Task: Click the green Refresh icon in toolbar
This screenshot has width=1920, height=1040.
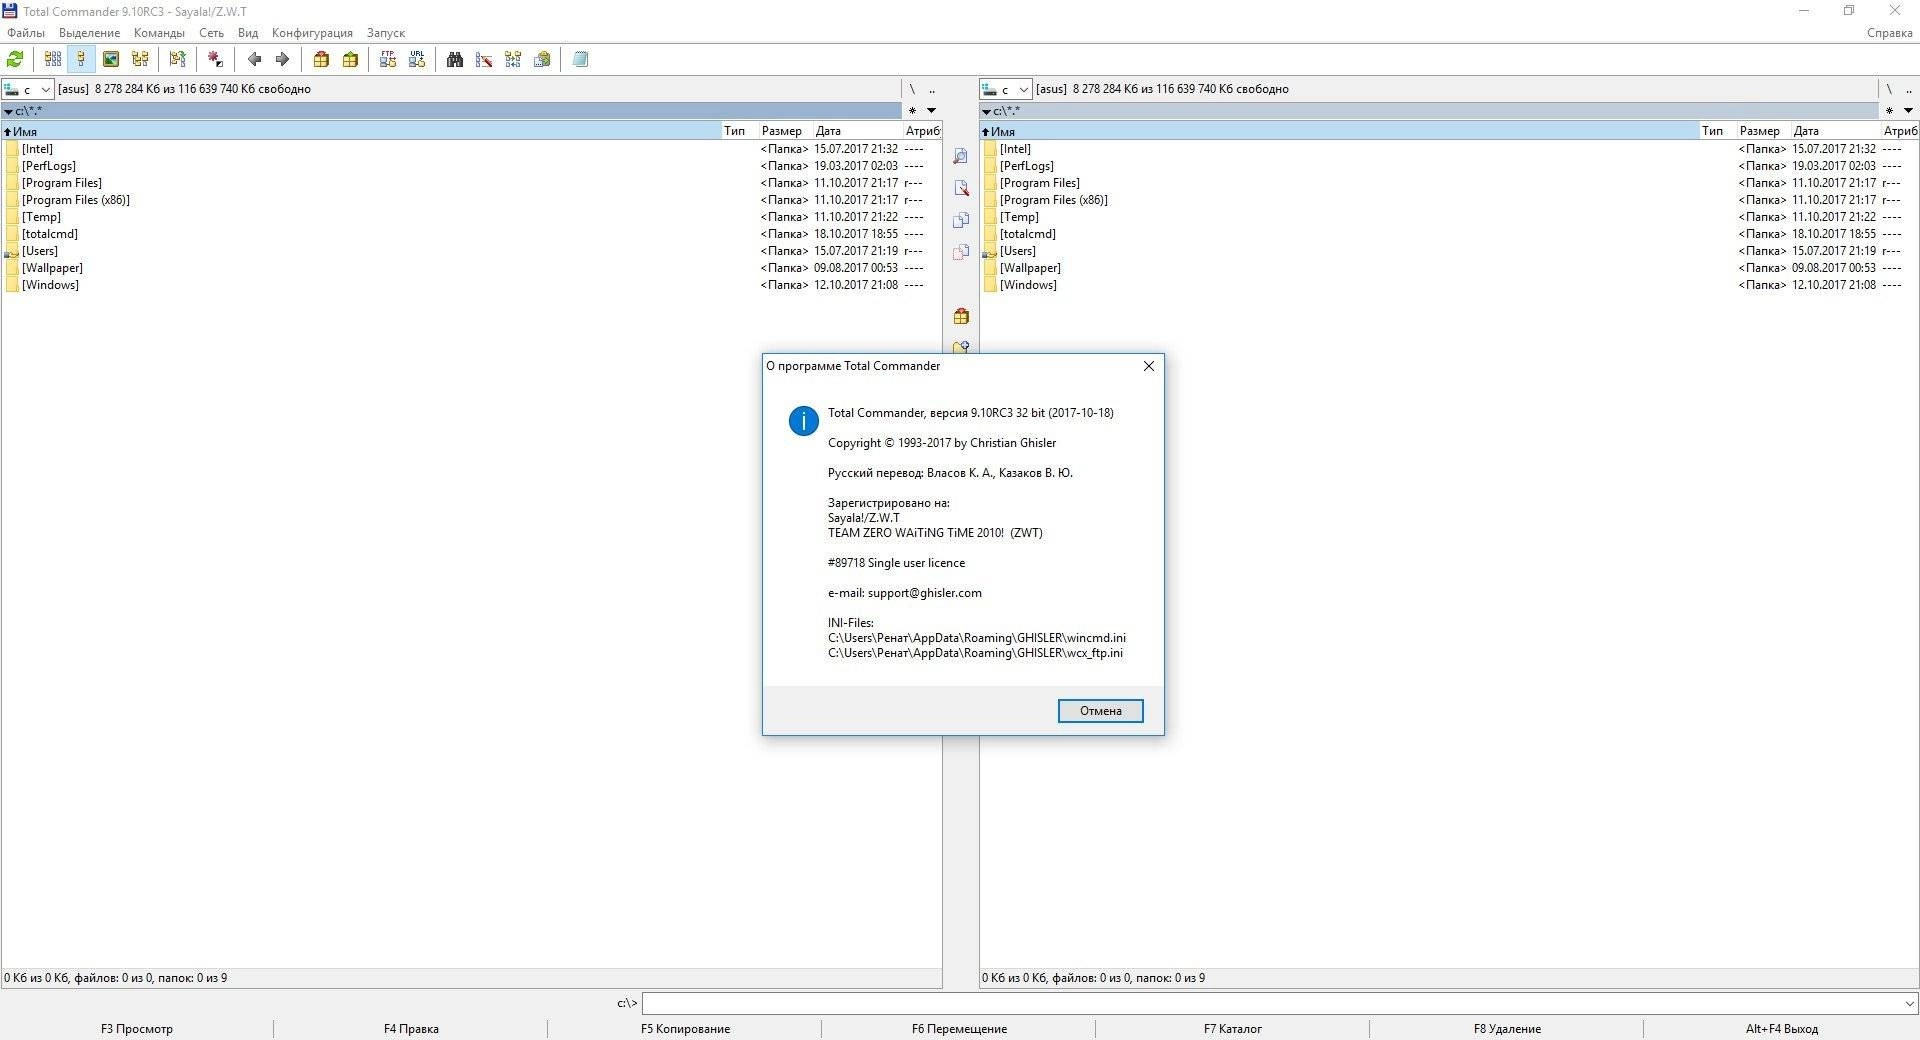Action: click(x=15, y=60)
